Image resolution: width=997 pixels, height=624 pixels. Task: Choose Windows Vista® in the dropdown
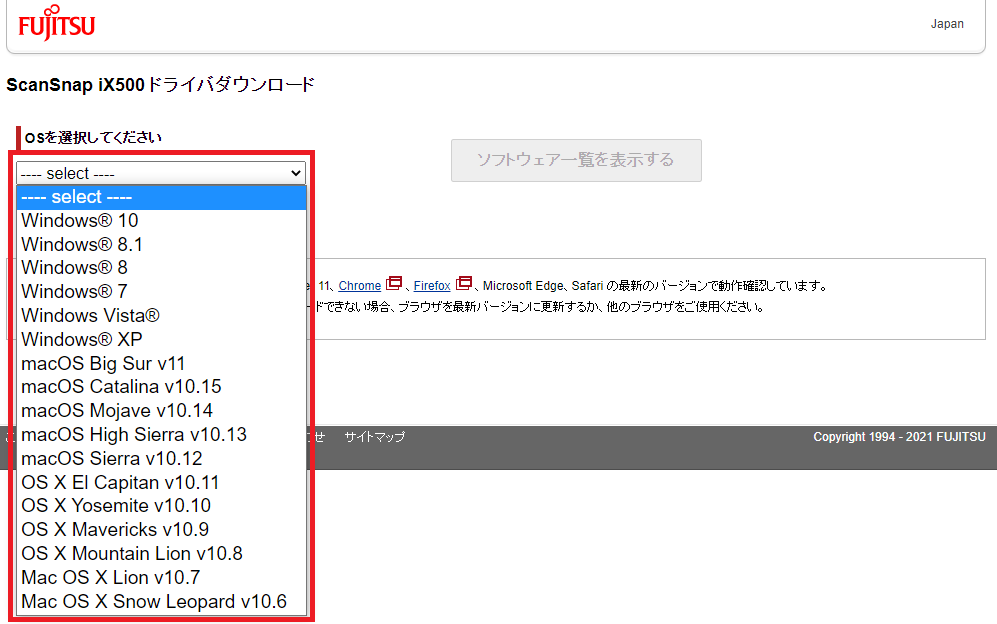click(162, 315)
